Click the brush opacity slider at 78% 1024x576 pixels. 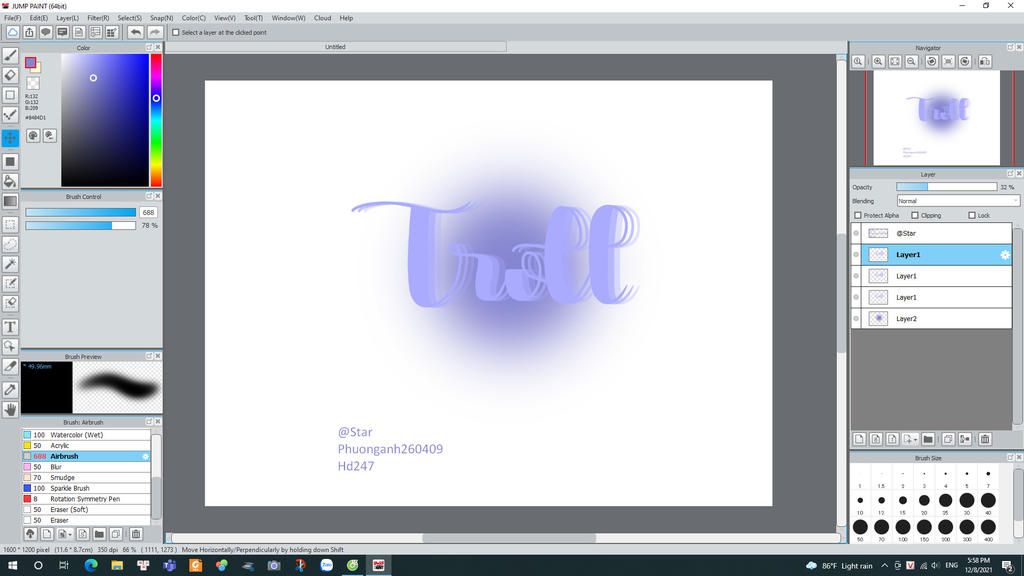coord(80,225)
